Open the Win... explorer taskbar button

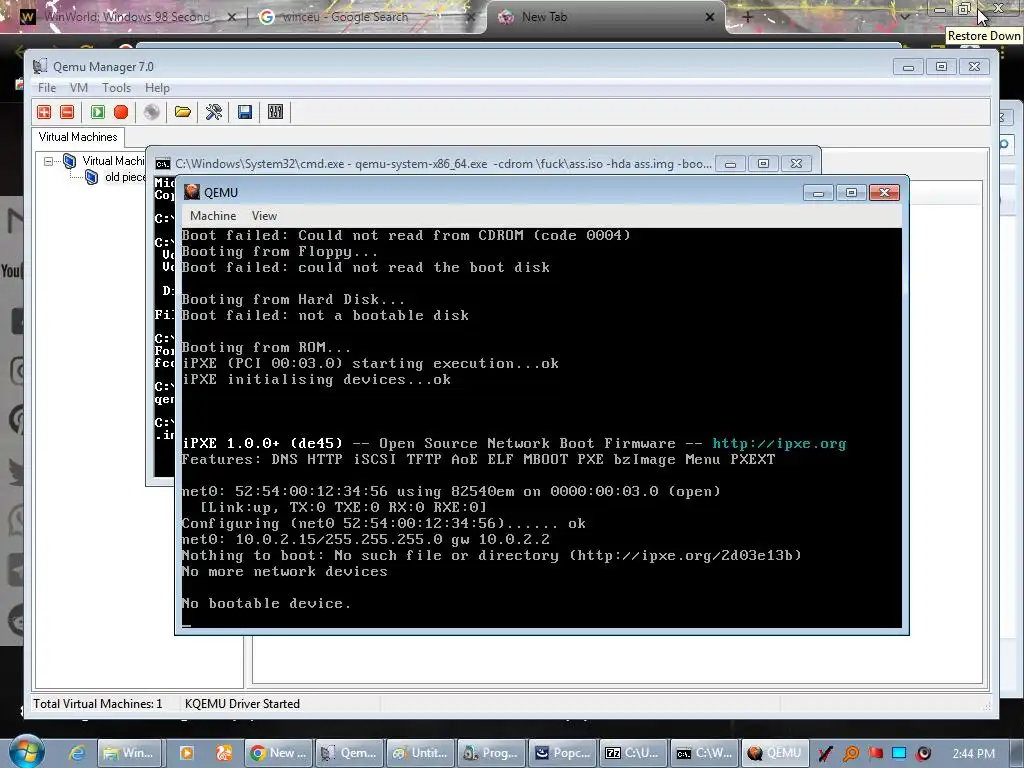pos(130,753)
